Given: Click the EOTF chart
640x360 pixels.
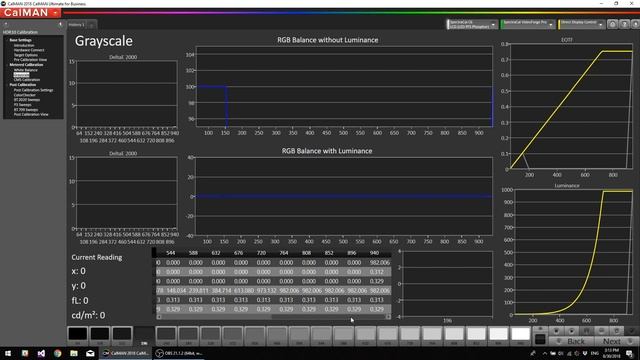Looking at the screenshot, I should (x=571, y=106).
